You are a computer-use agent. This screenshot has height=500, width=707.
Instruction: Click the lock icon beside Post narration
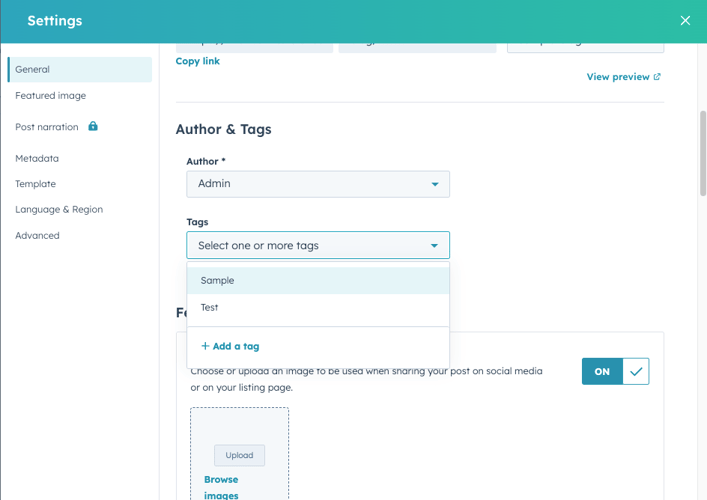click(93, 126)
